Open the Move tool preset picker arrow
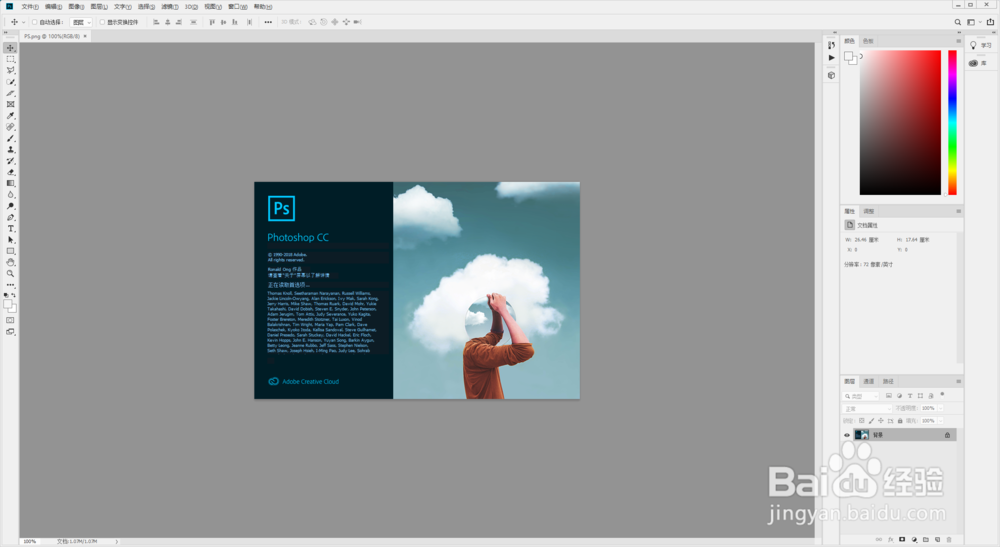 pos(24,22)
